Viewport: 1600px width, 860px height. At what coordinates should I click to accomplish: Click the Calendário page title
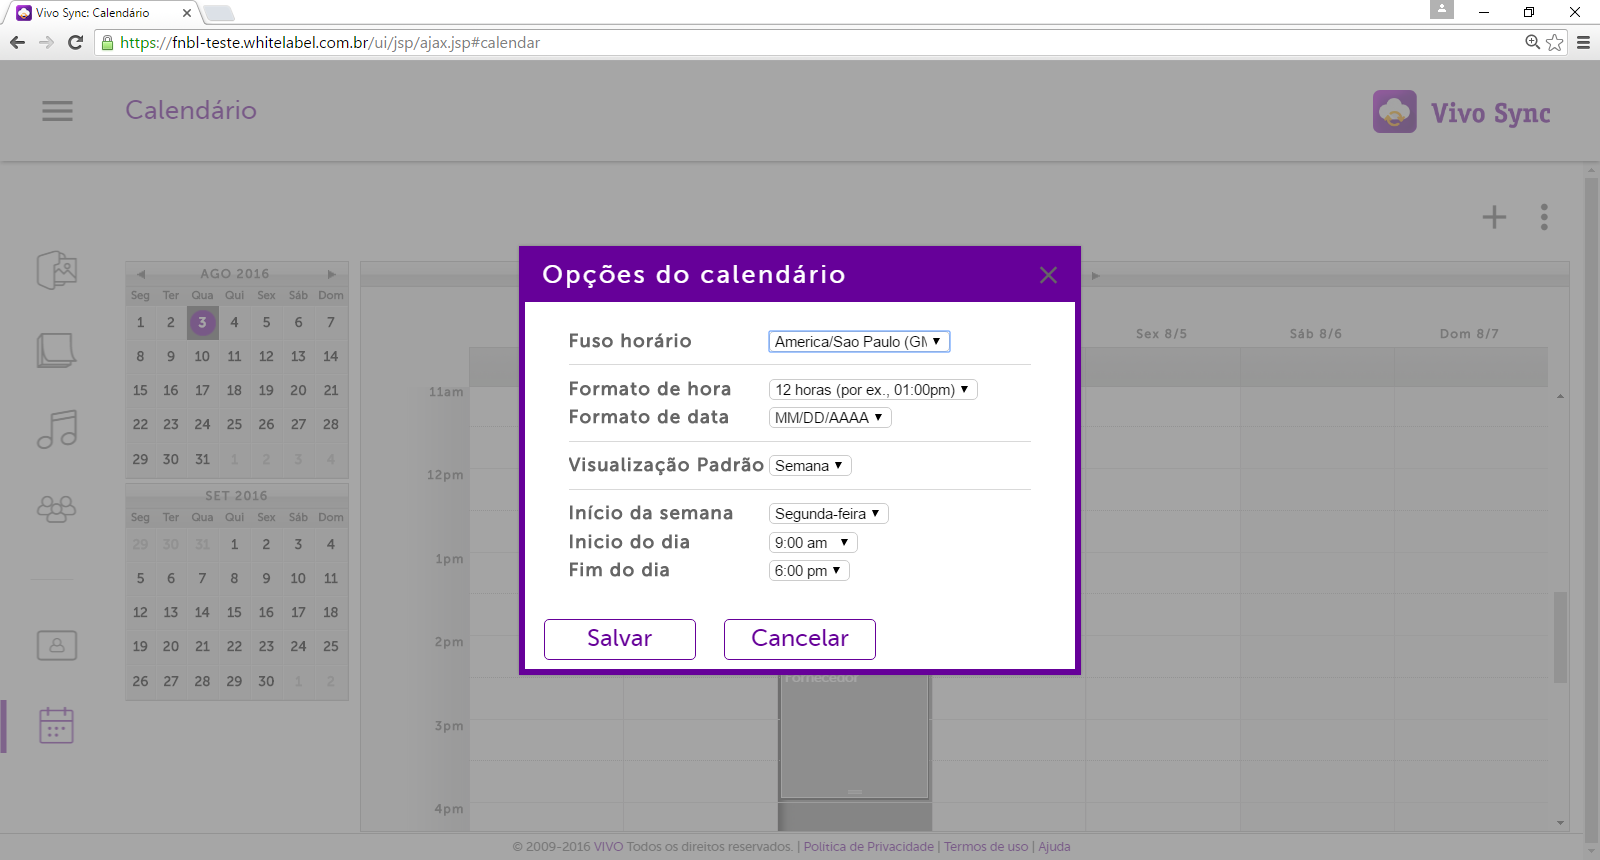pyautogui.click(x=191, y=110)
